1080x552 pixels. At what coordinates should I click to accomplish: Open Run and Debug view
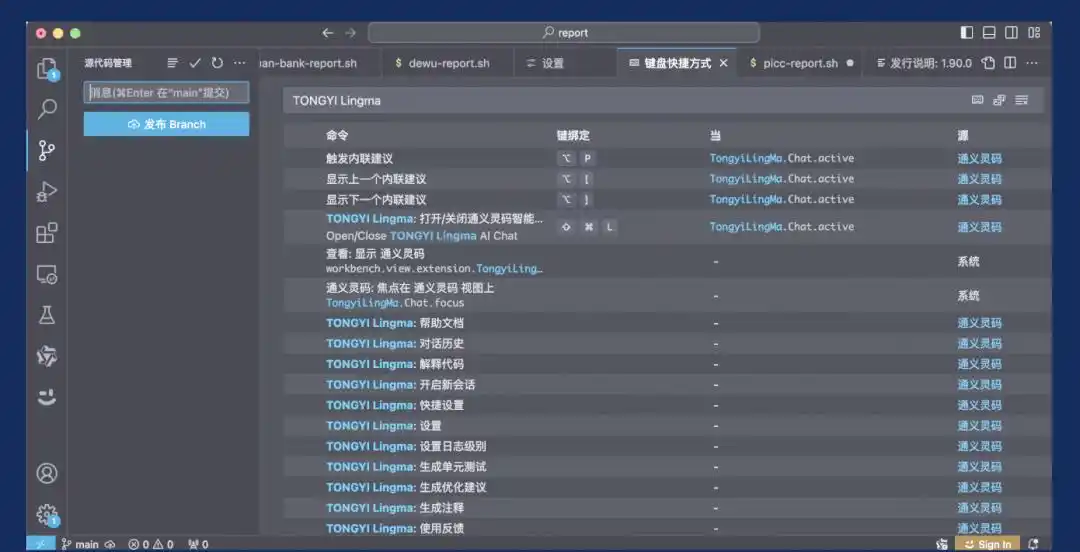pos(47,192)
